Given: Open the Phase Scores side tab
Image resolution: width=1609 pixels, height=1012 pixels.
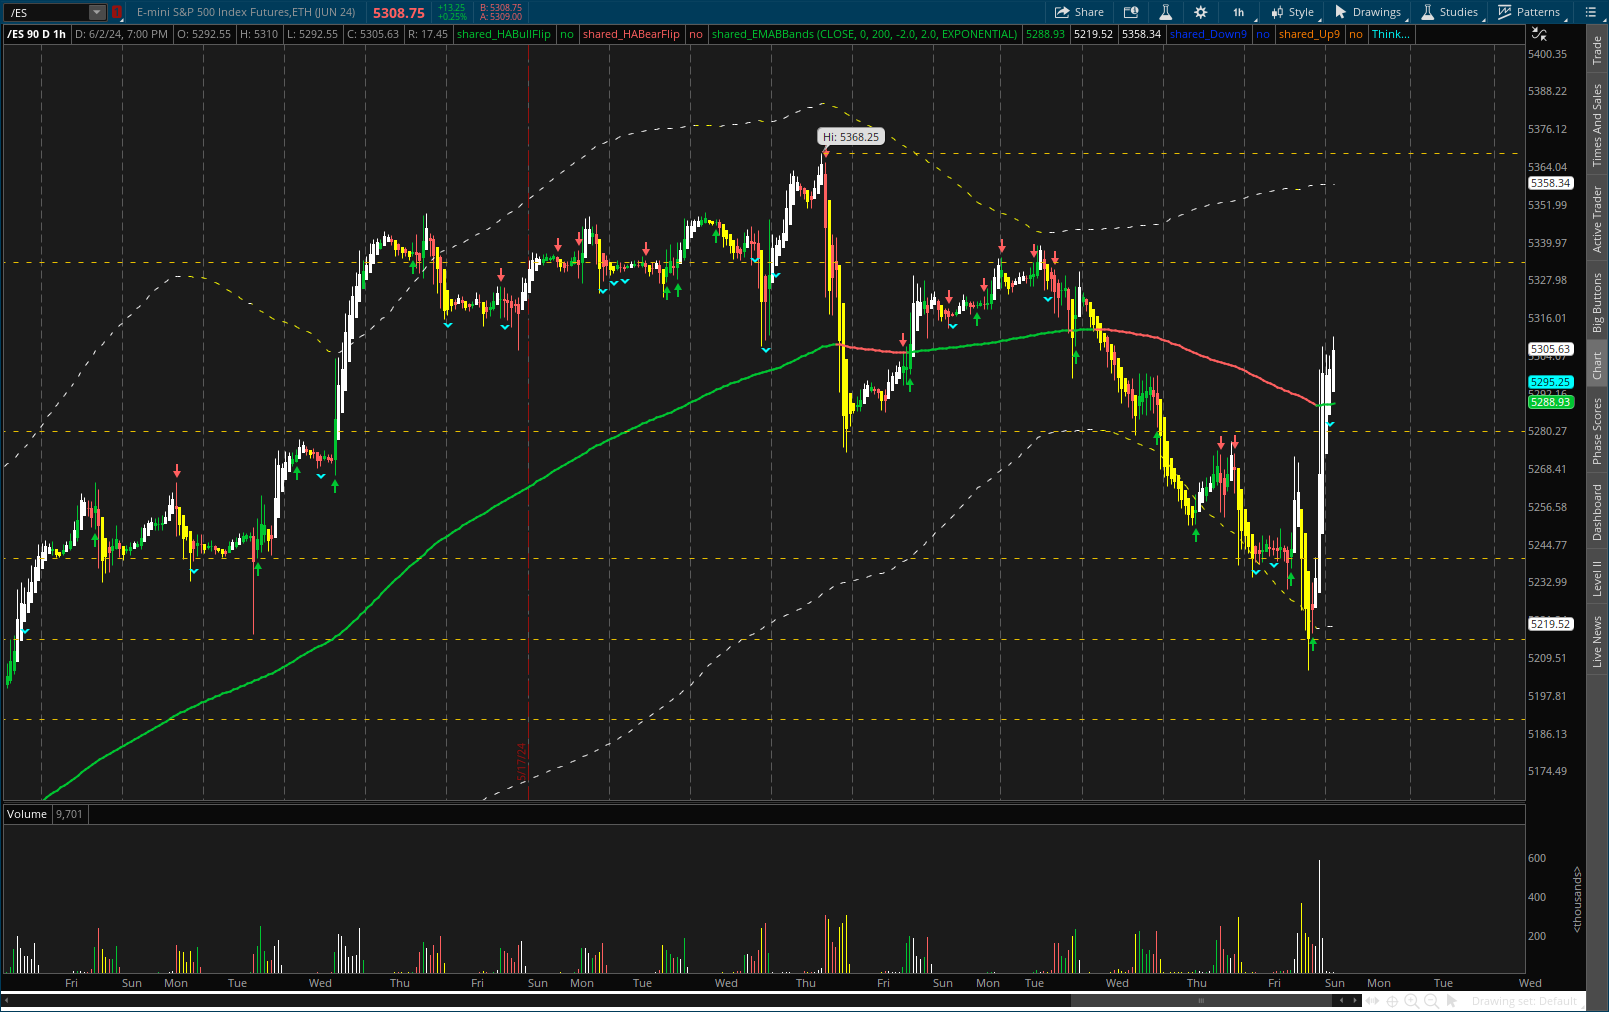Looking at the screenshot, I should pyautogui.click(x=1597, y=431).
